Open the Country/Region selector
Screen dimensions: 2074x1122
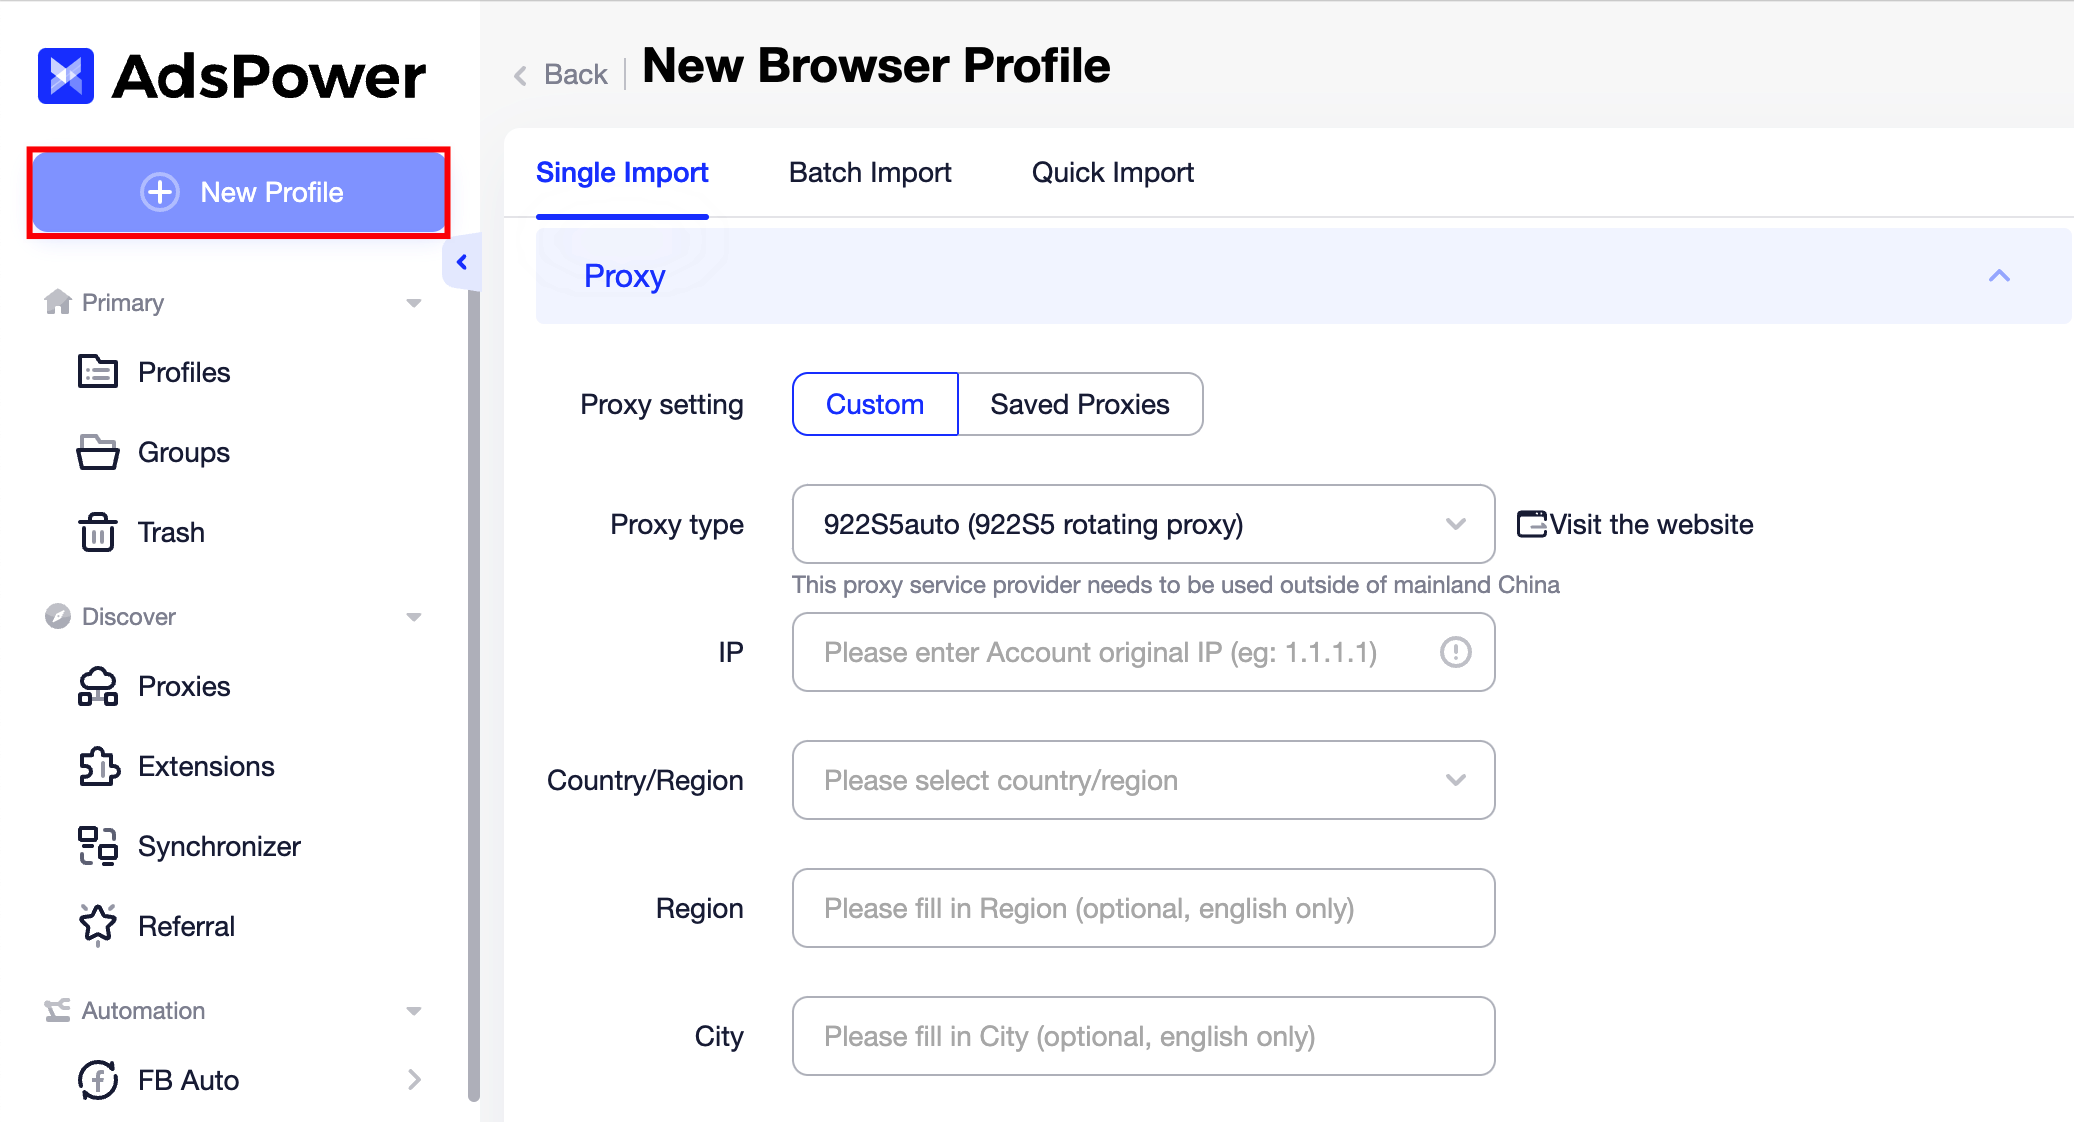(x=1143, y=780)
